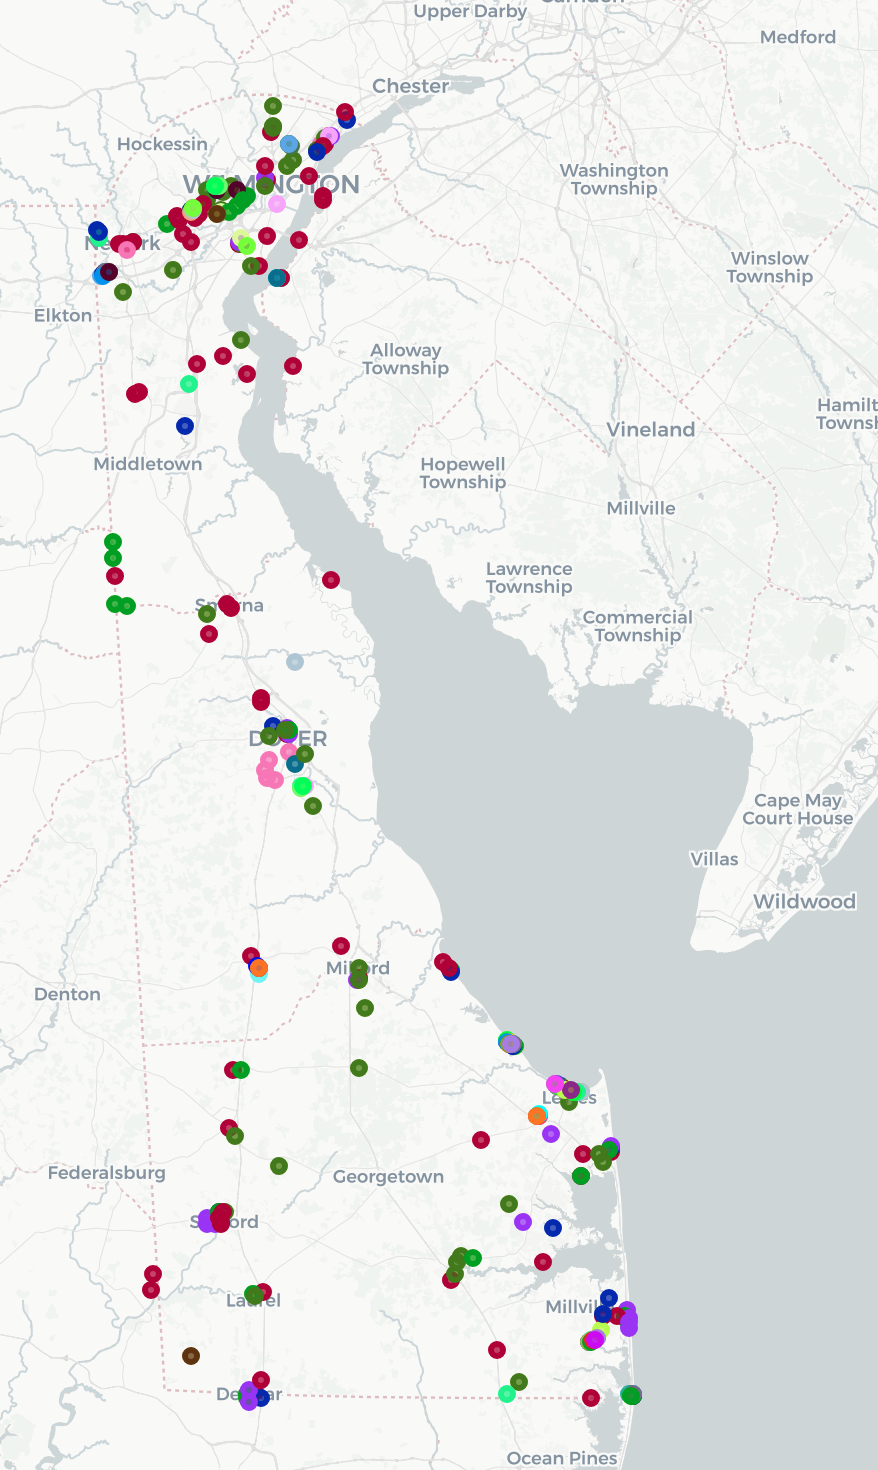878x1470 pixels.
Task: Click the Vineland city label
Action: coord(650,430)
